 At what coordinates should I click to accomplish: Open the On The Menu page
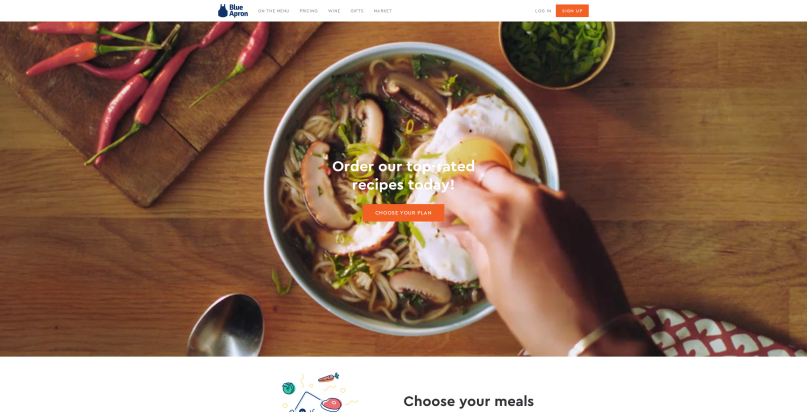click(x=273, y=11)
